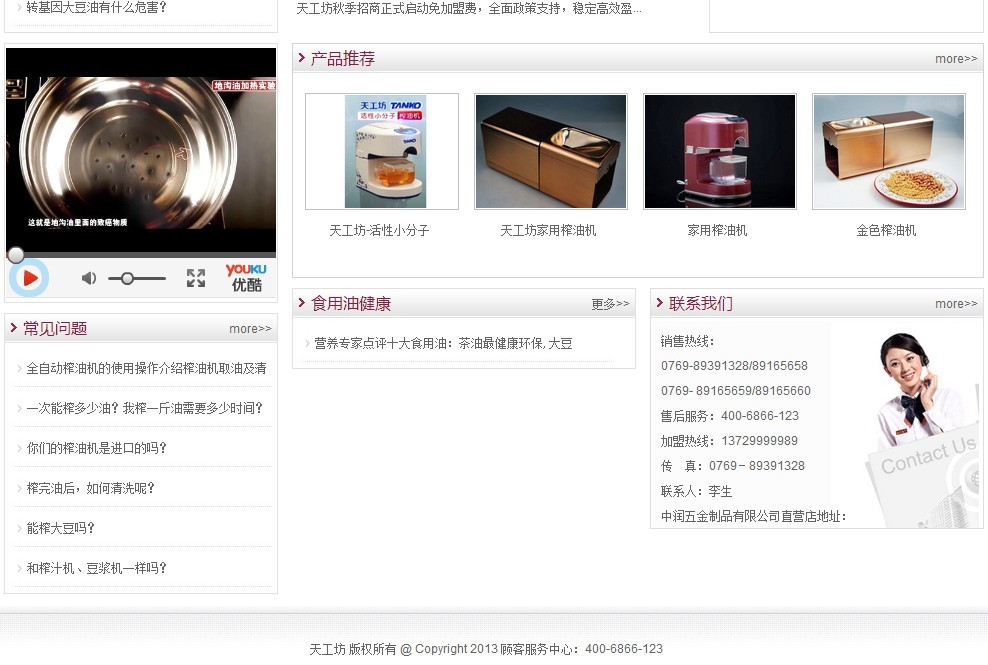988x665 pixels.
Task: Click the 天工坊-活性小分子 product title
Action: click(379, 231)
